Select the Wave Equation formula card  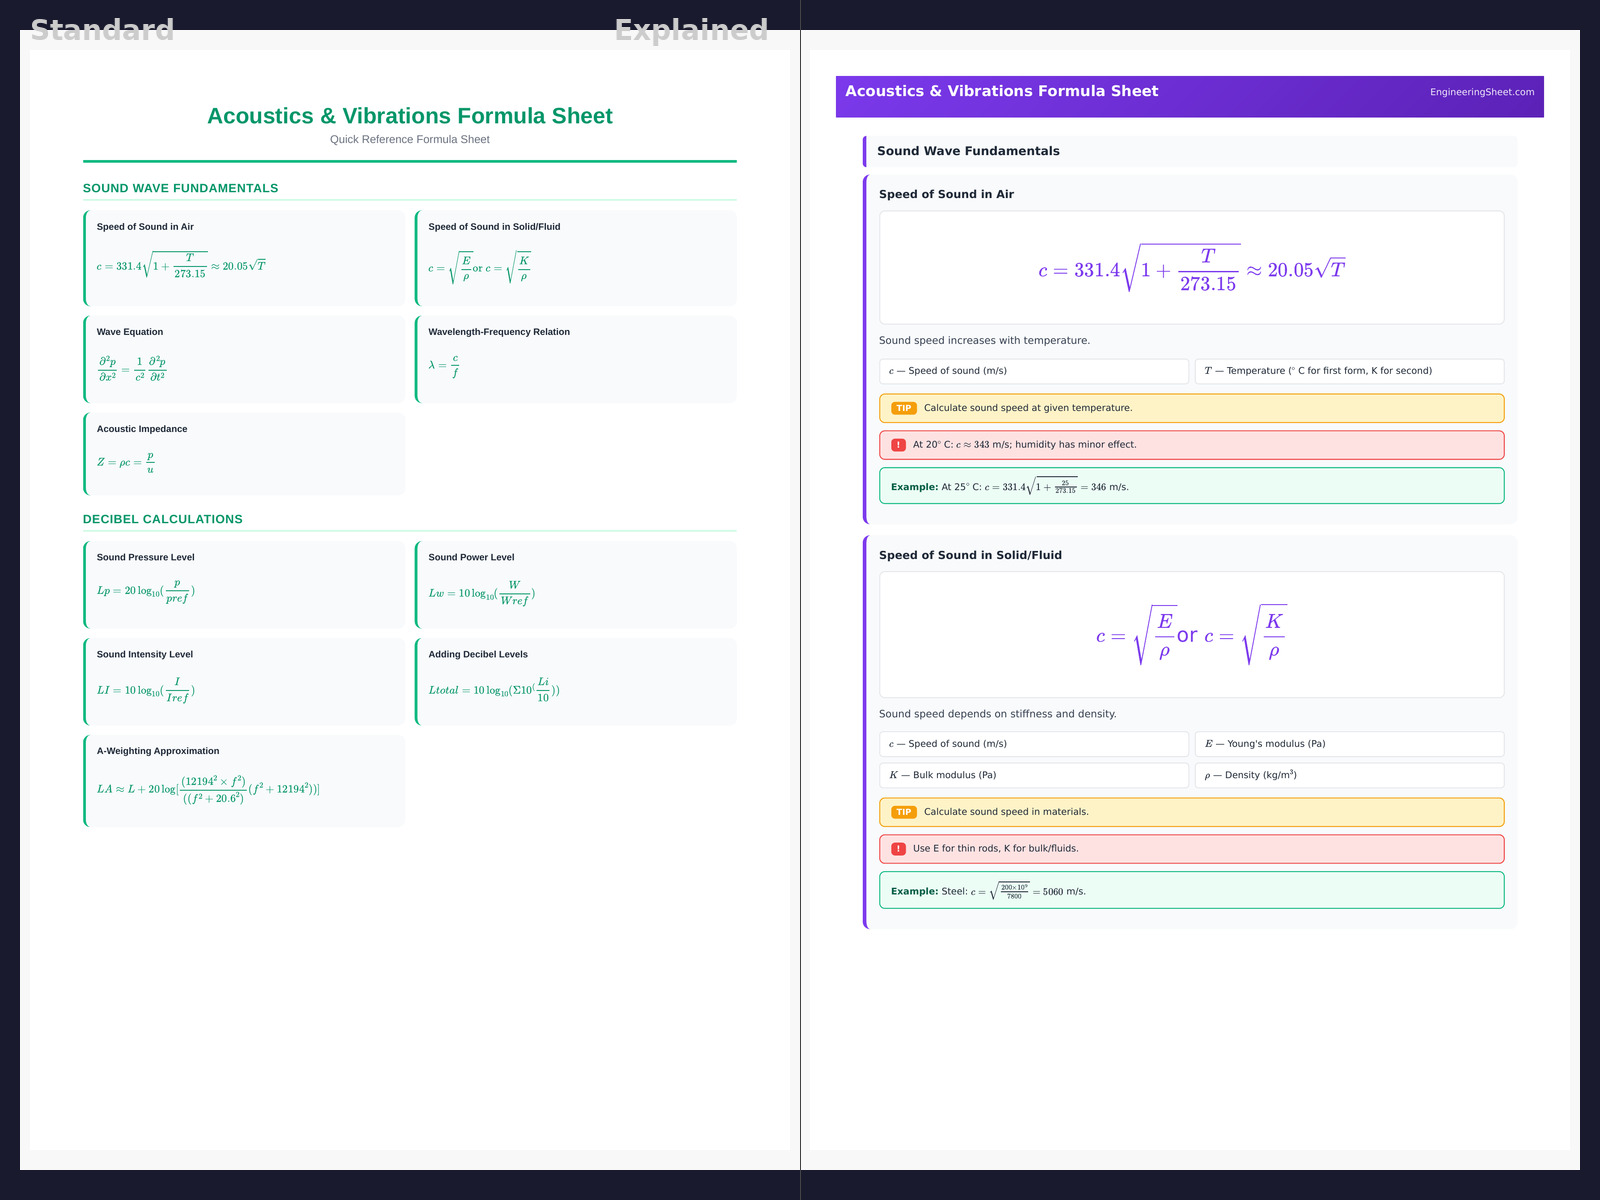pyautogui.click(x=245, y=360)
